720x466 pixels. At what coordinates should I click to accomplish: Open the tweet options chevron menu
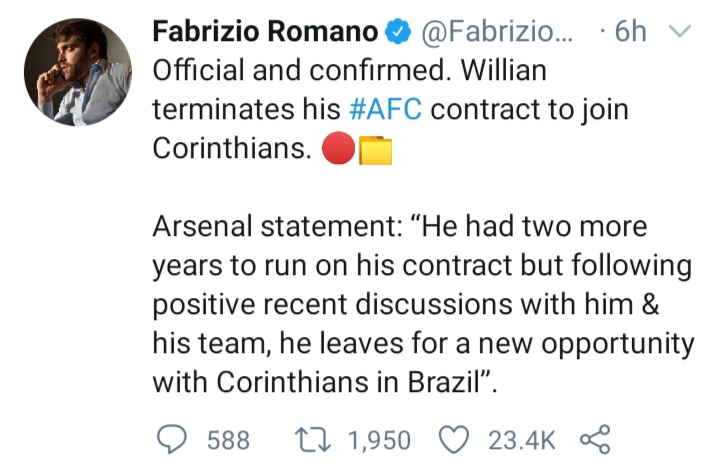point(680,31)
